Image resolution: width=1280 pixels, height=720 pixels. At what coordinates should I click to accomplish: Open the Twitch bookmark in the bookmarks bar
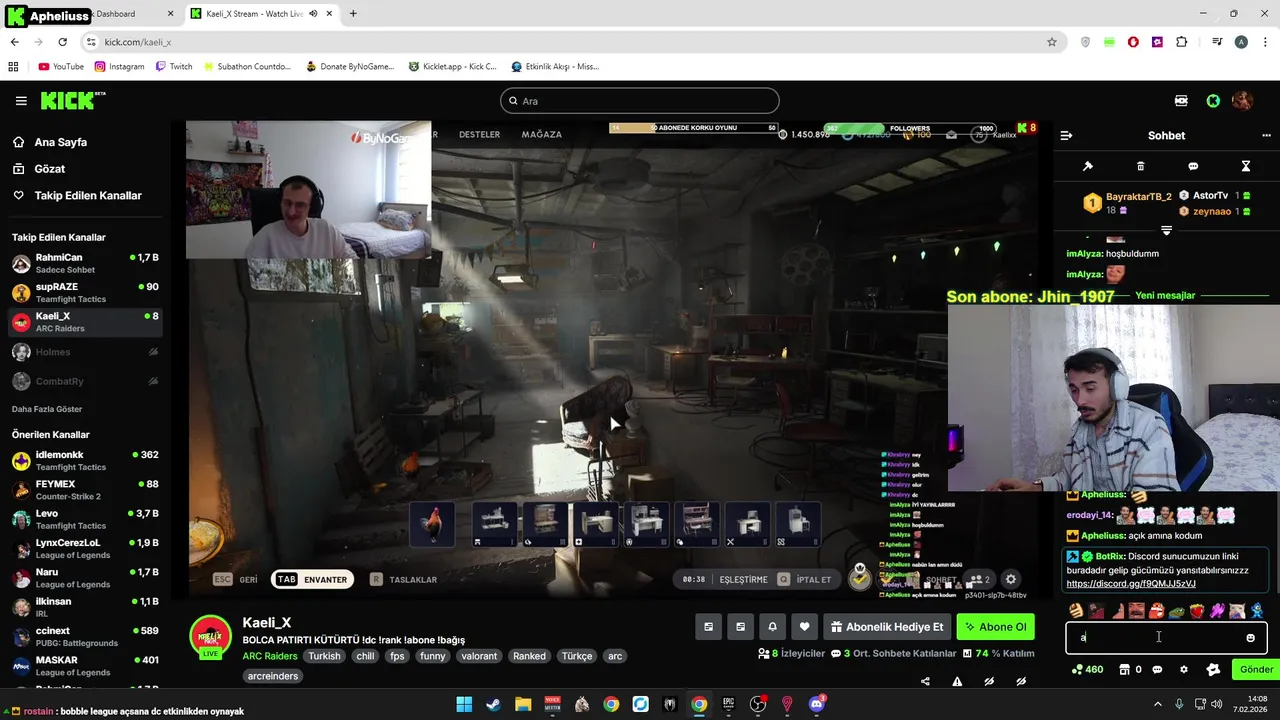pos(174,66)
